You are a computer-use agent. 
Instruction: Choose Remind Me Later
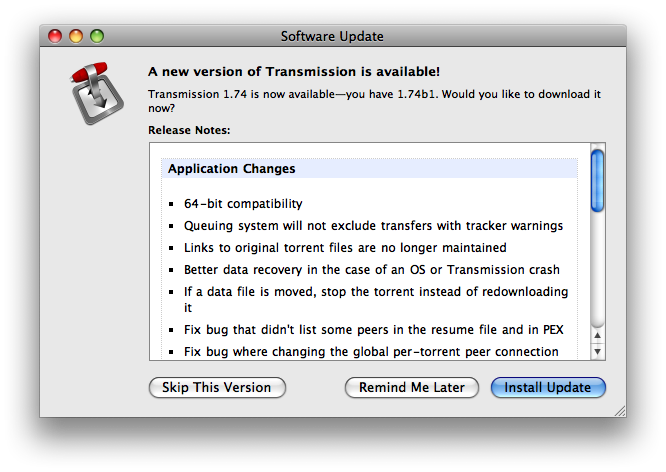[412, 387]
